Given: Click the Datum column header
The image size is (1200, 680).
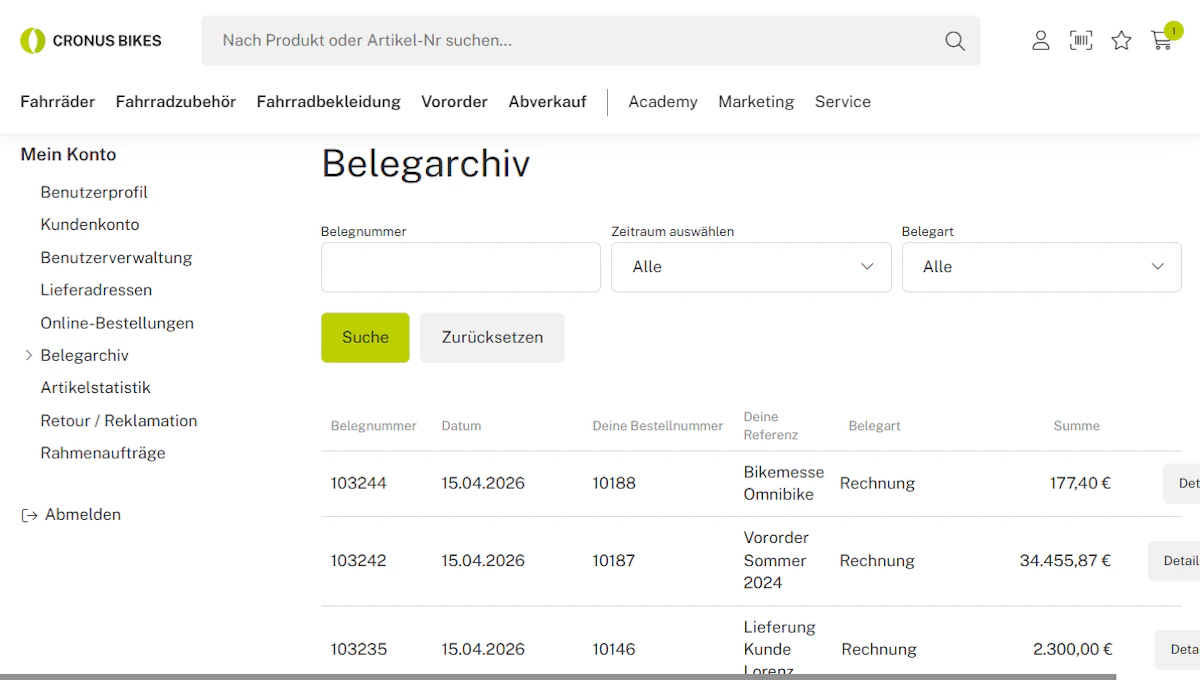Looking at the screenshot, I should coord(462,426).
